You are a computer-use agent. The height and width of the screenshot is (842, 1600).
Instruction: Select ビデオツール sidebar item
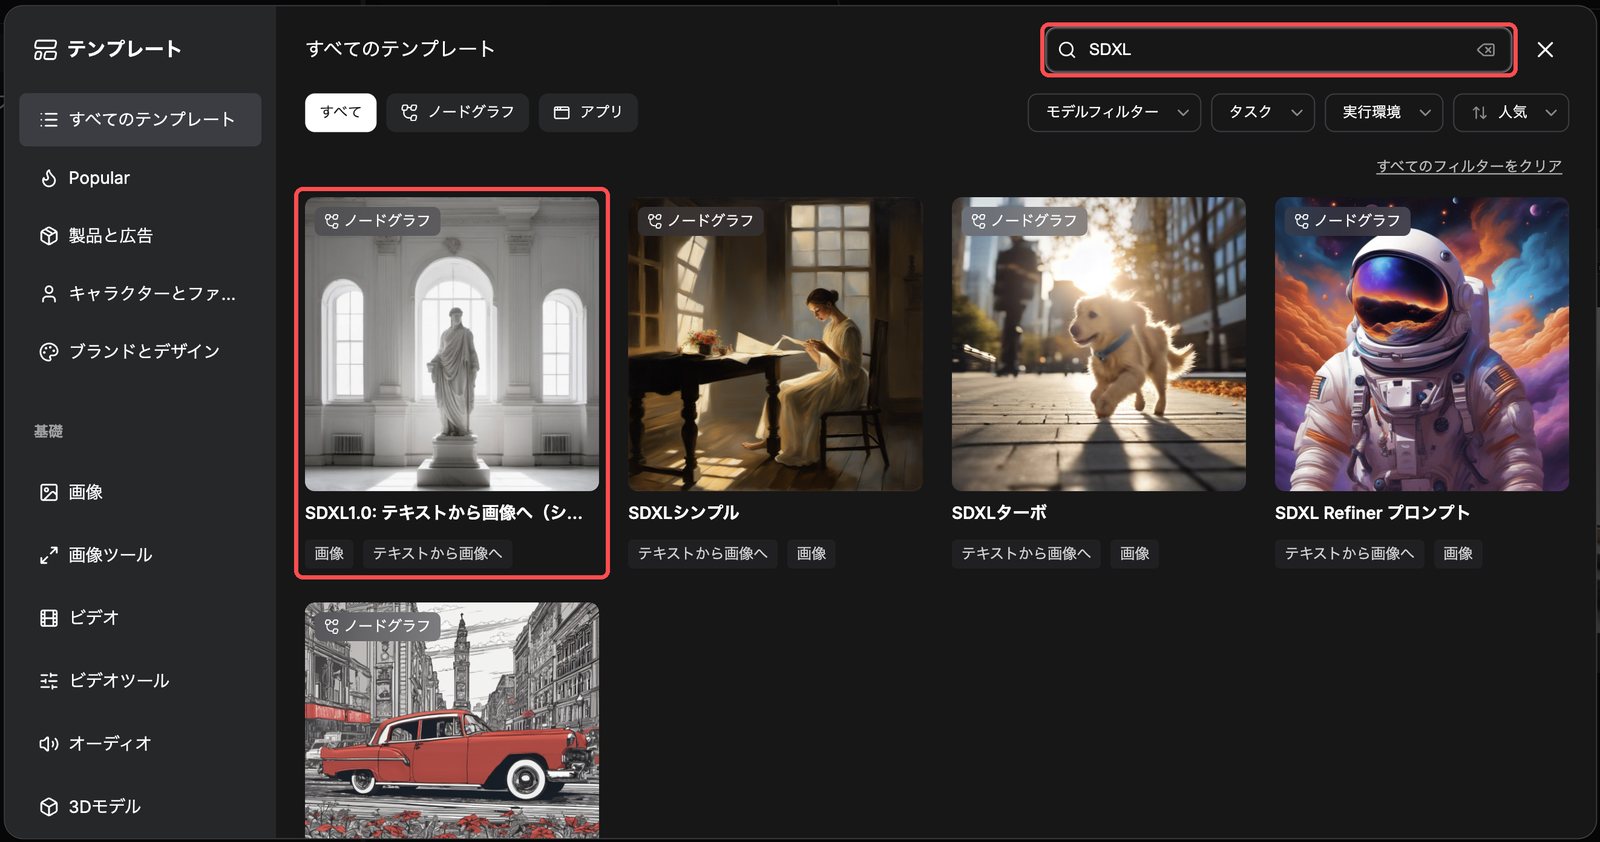pos(140,681)
